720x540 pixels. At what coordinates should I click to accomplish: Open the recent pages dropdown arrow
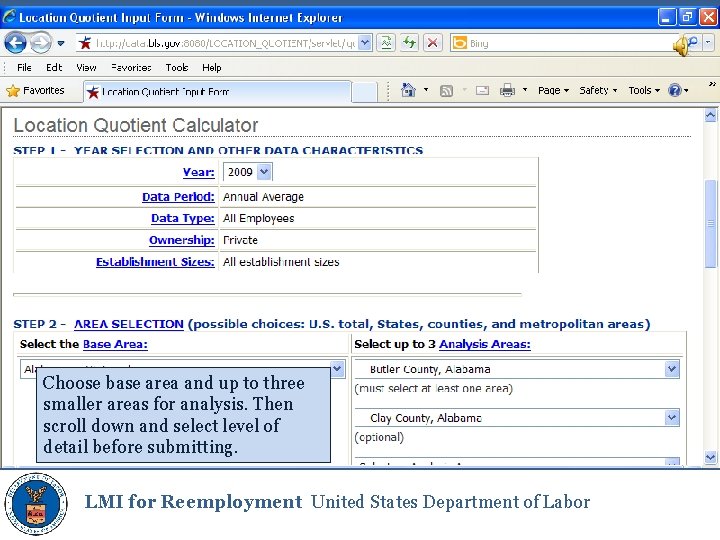61,44
